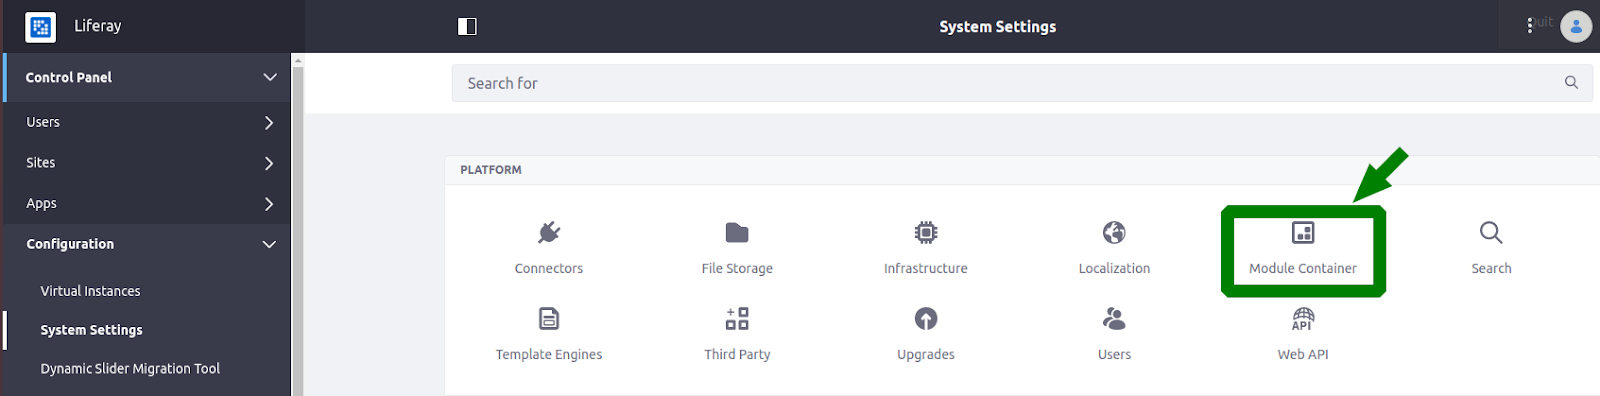Open the user avatar profile button
The height and width of the screenshot is (396, 1600).
click(x=1576, y=26)
